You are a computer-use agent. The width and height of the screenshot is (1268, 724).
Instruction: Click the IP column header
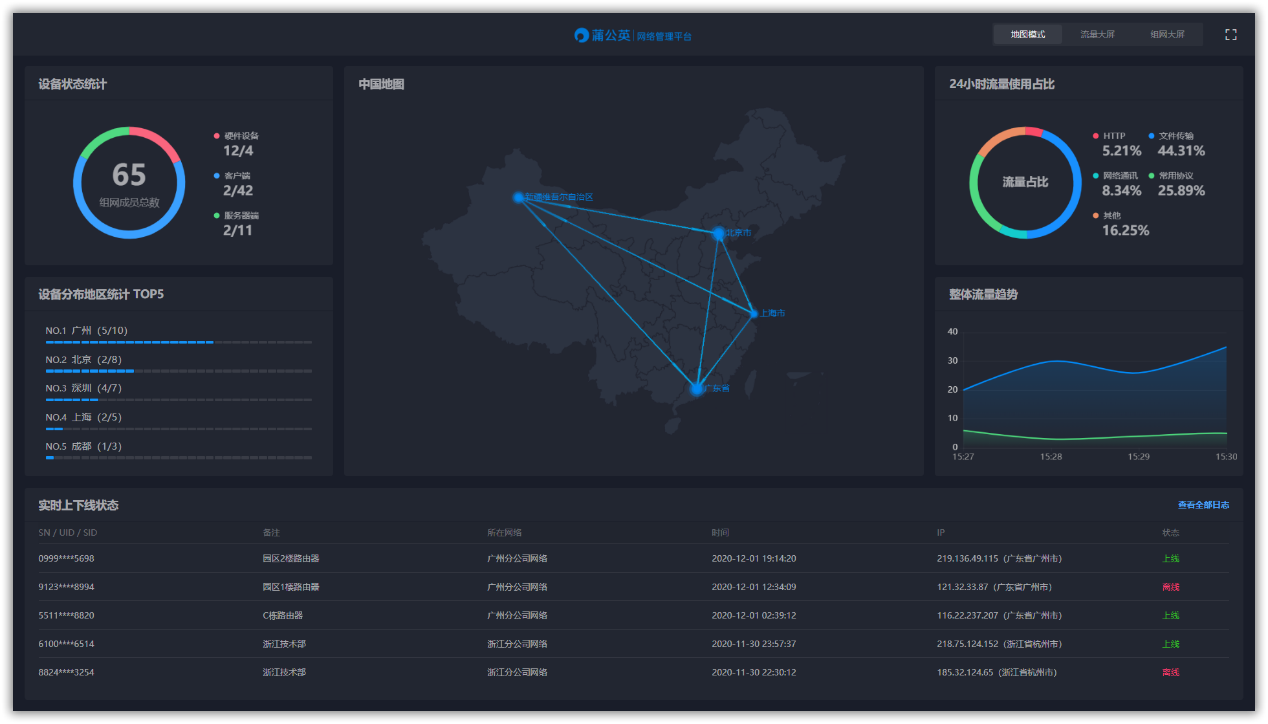941,533
